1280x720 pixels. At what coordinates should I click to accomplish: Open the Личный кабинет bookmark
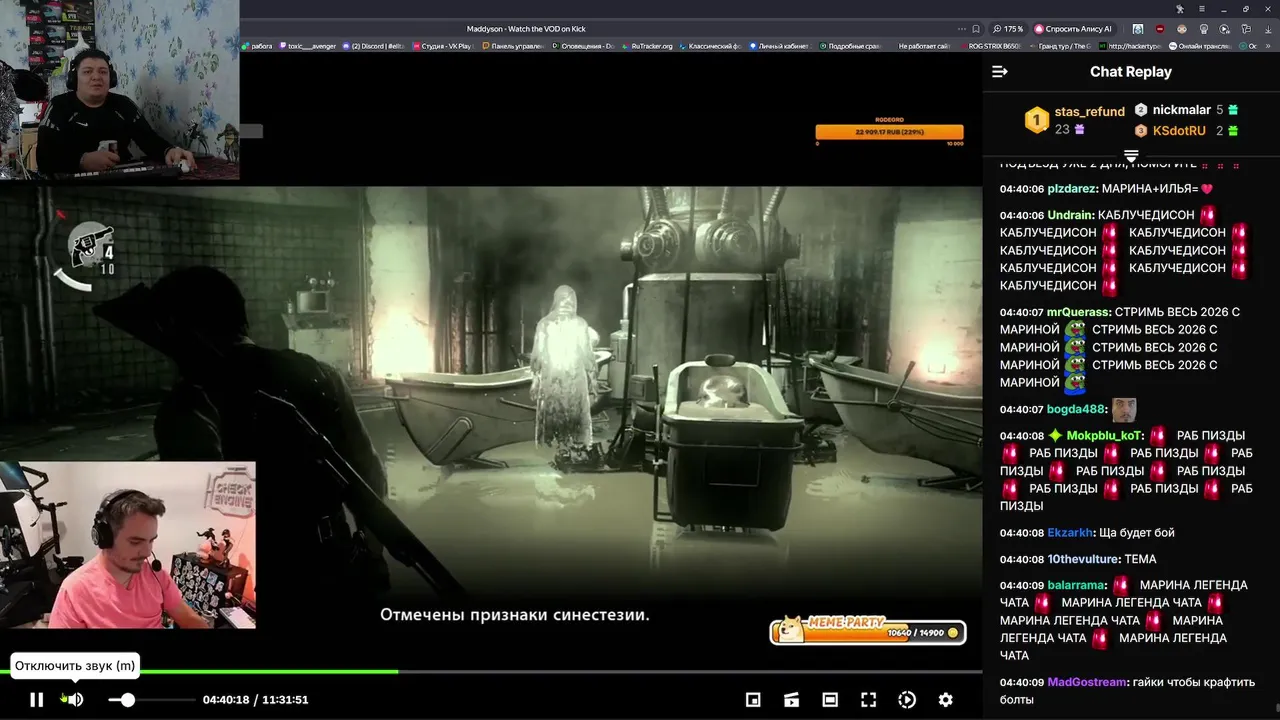click(779, 46)
